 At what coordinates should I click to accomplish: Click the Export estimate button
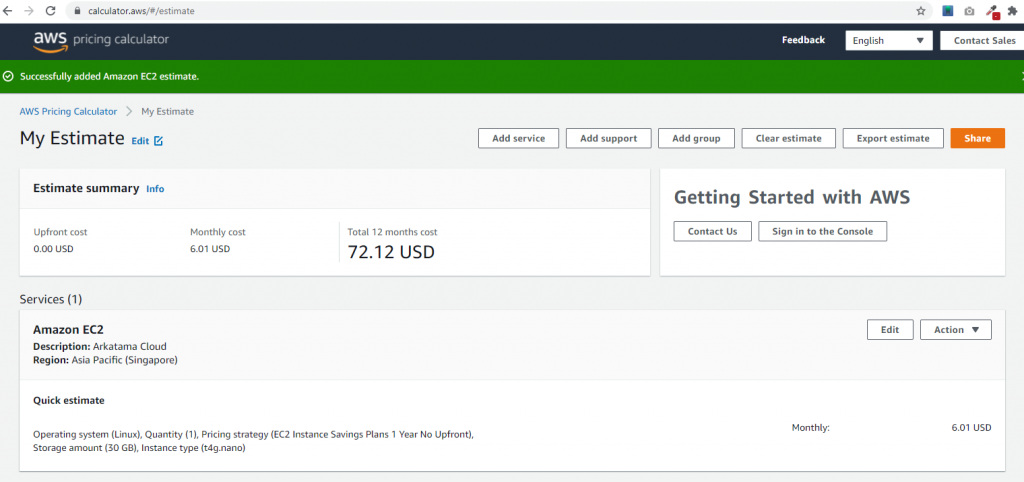click(x=893, y=138)
